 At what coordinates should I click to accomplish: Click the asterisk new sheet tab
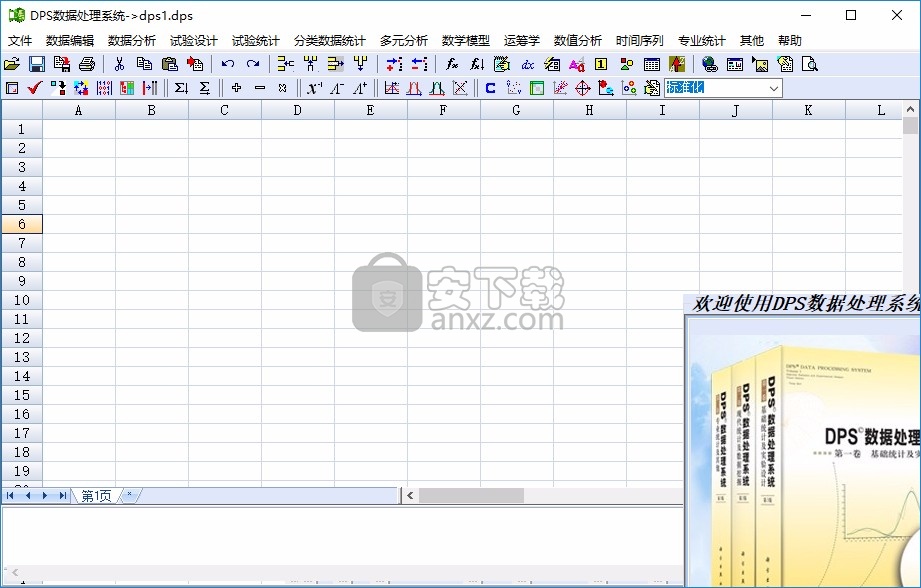click(130, 495)
